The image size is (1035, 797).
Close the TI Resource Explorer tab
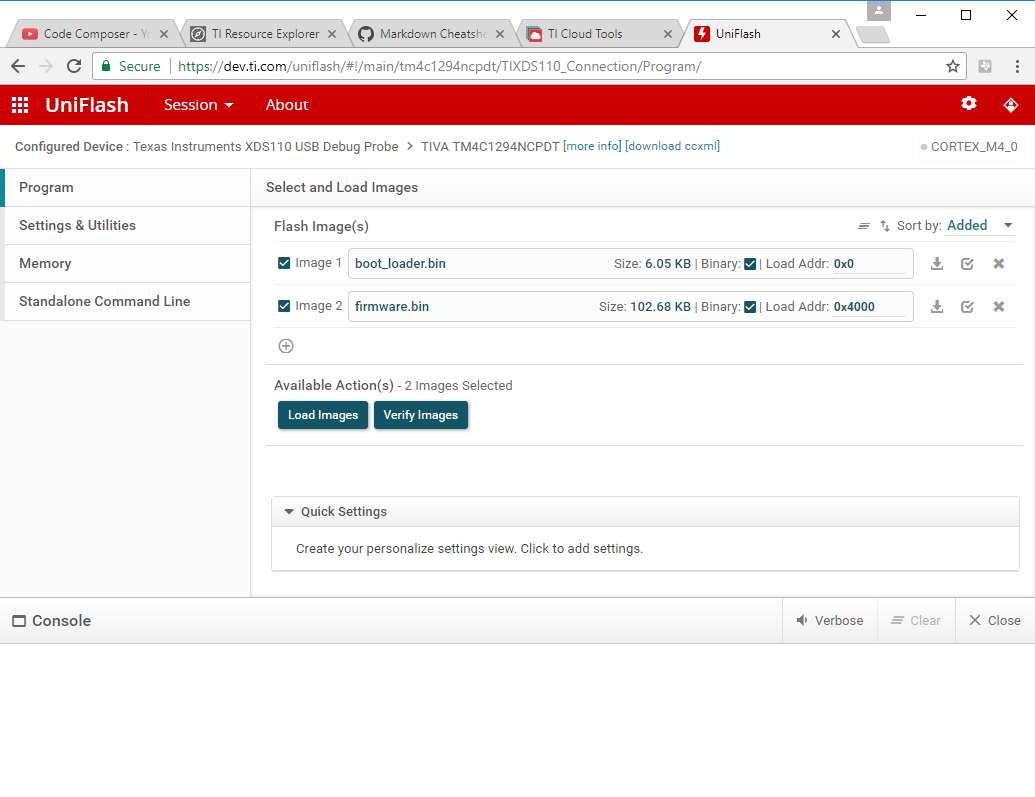coord(332,34)
